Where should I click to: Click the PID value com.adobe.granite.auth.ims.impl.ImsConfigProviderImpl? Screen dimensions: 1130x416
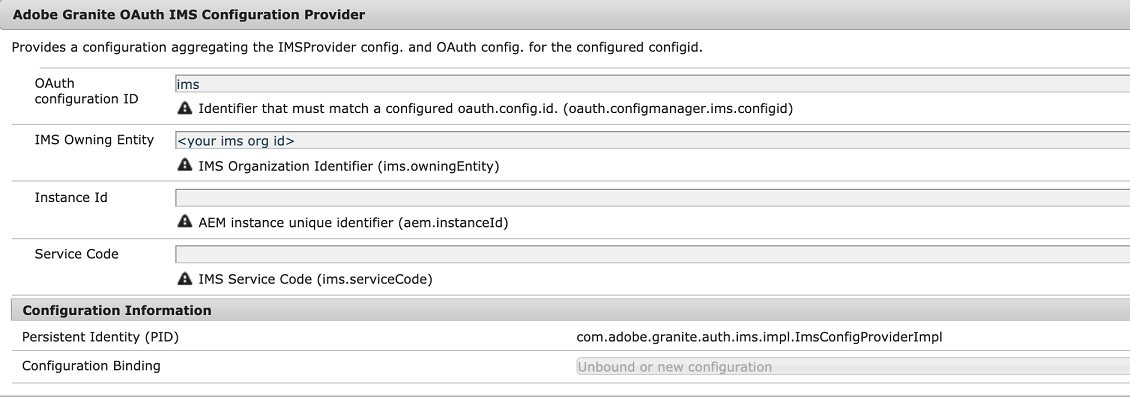[759, 337]
